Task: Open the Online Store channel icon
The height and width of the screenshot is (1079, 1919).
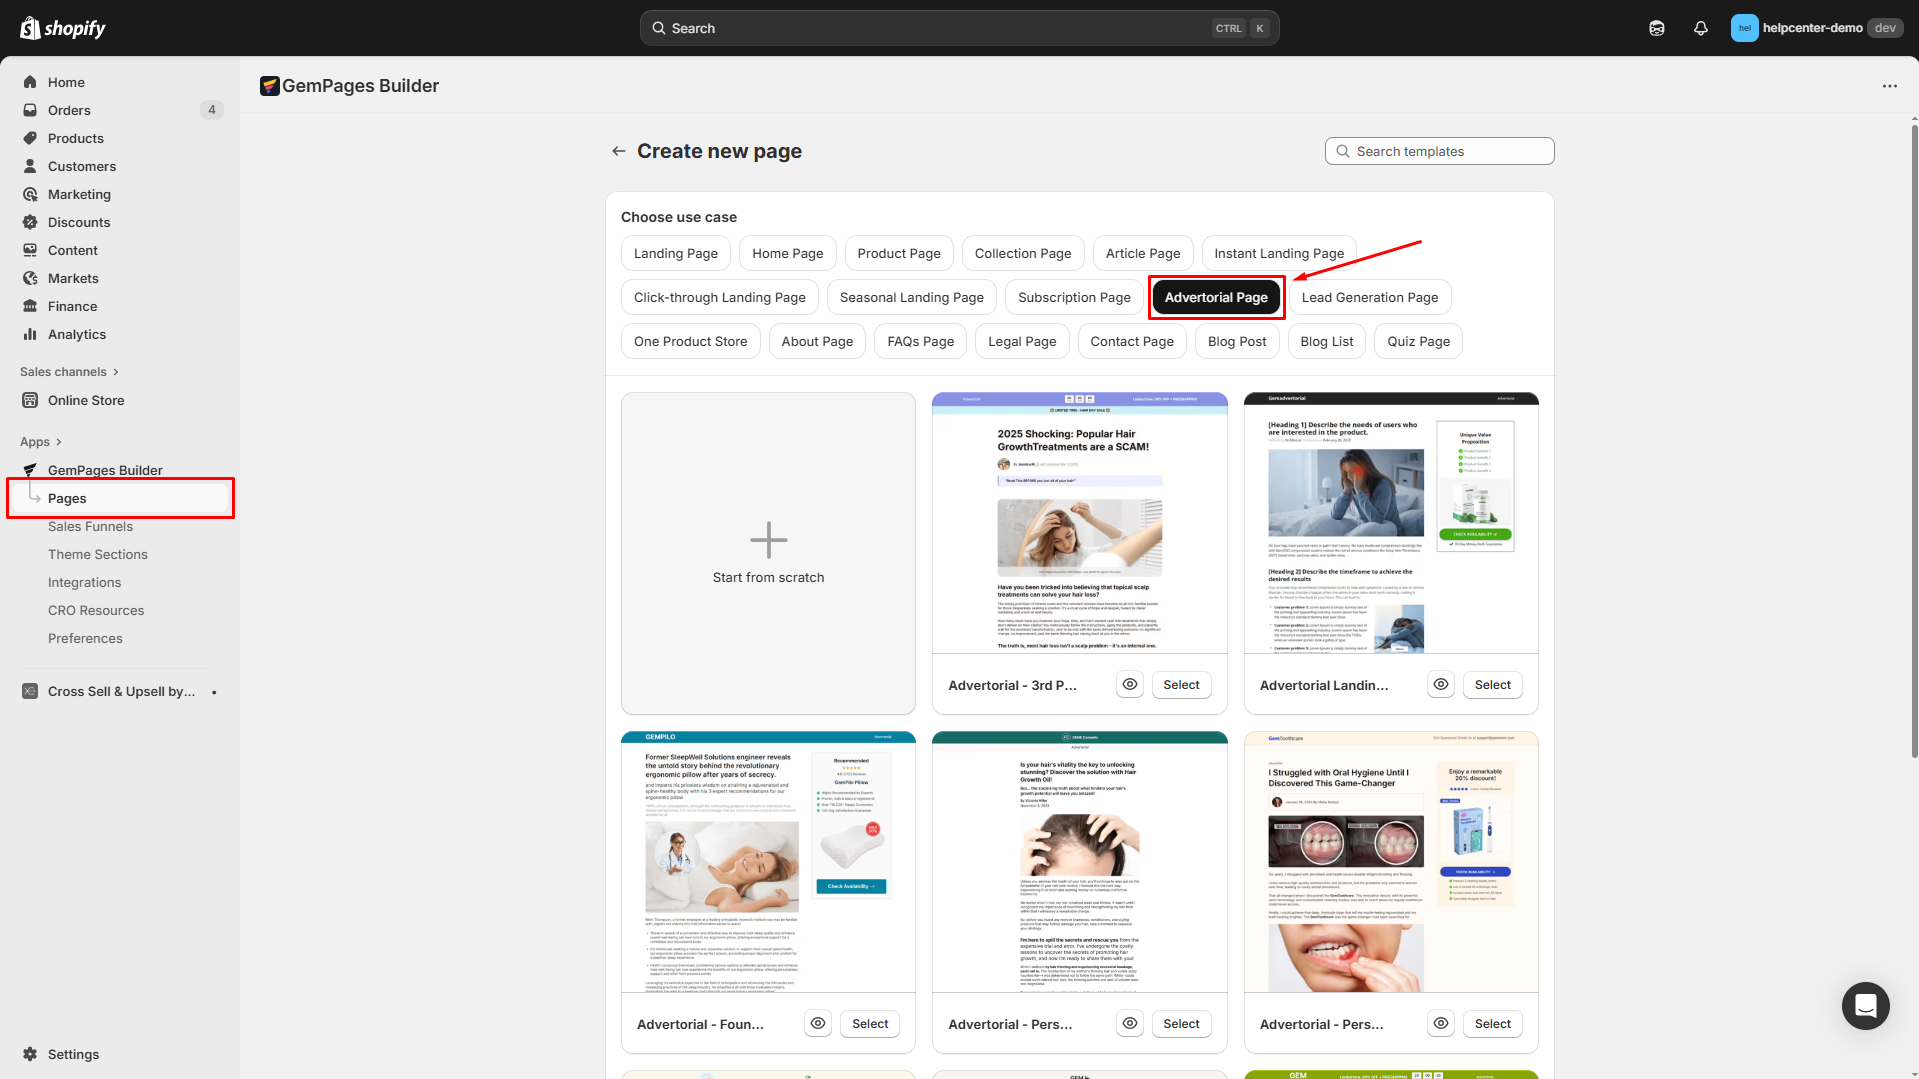Action: tap(31, 400)
